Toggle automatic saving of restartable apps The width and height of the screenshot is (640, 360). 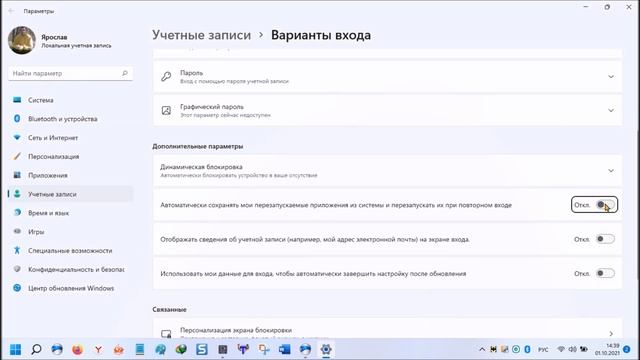click(x=605, y=205)
